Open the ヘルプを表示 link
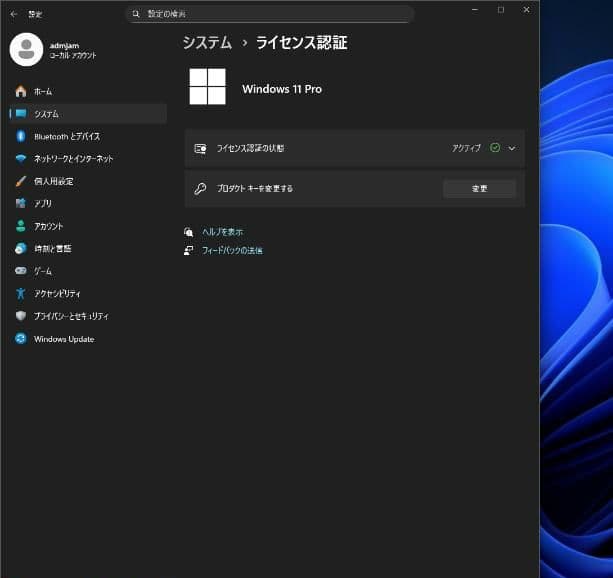The height and width of the screenshot is (578, 613). tap(222, 232)
